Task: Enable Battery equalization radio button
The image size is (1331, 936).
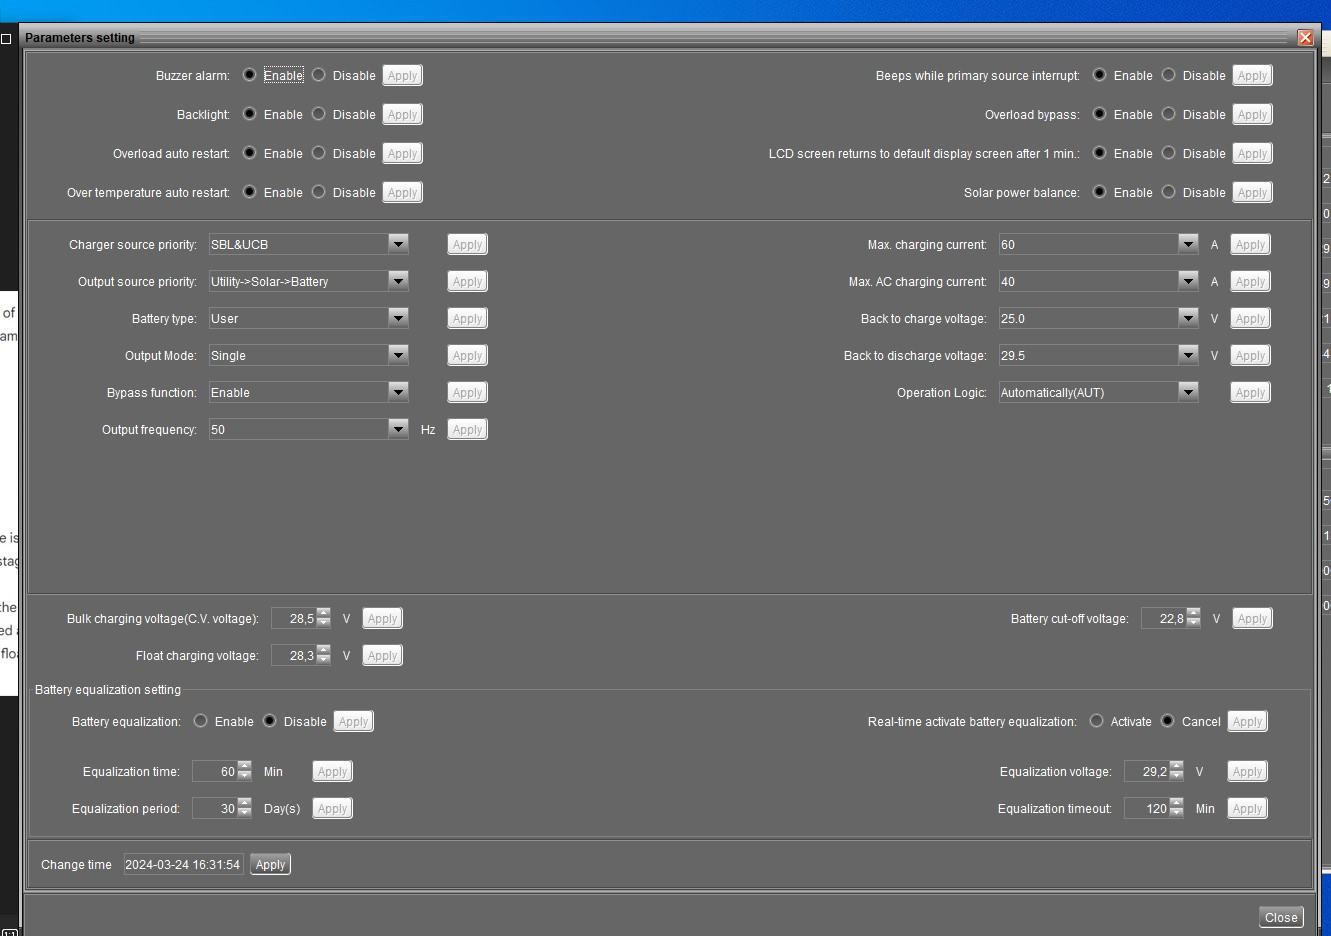Action: tap(201, 721)
